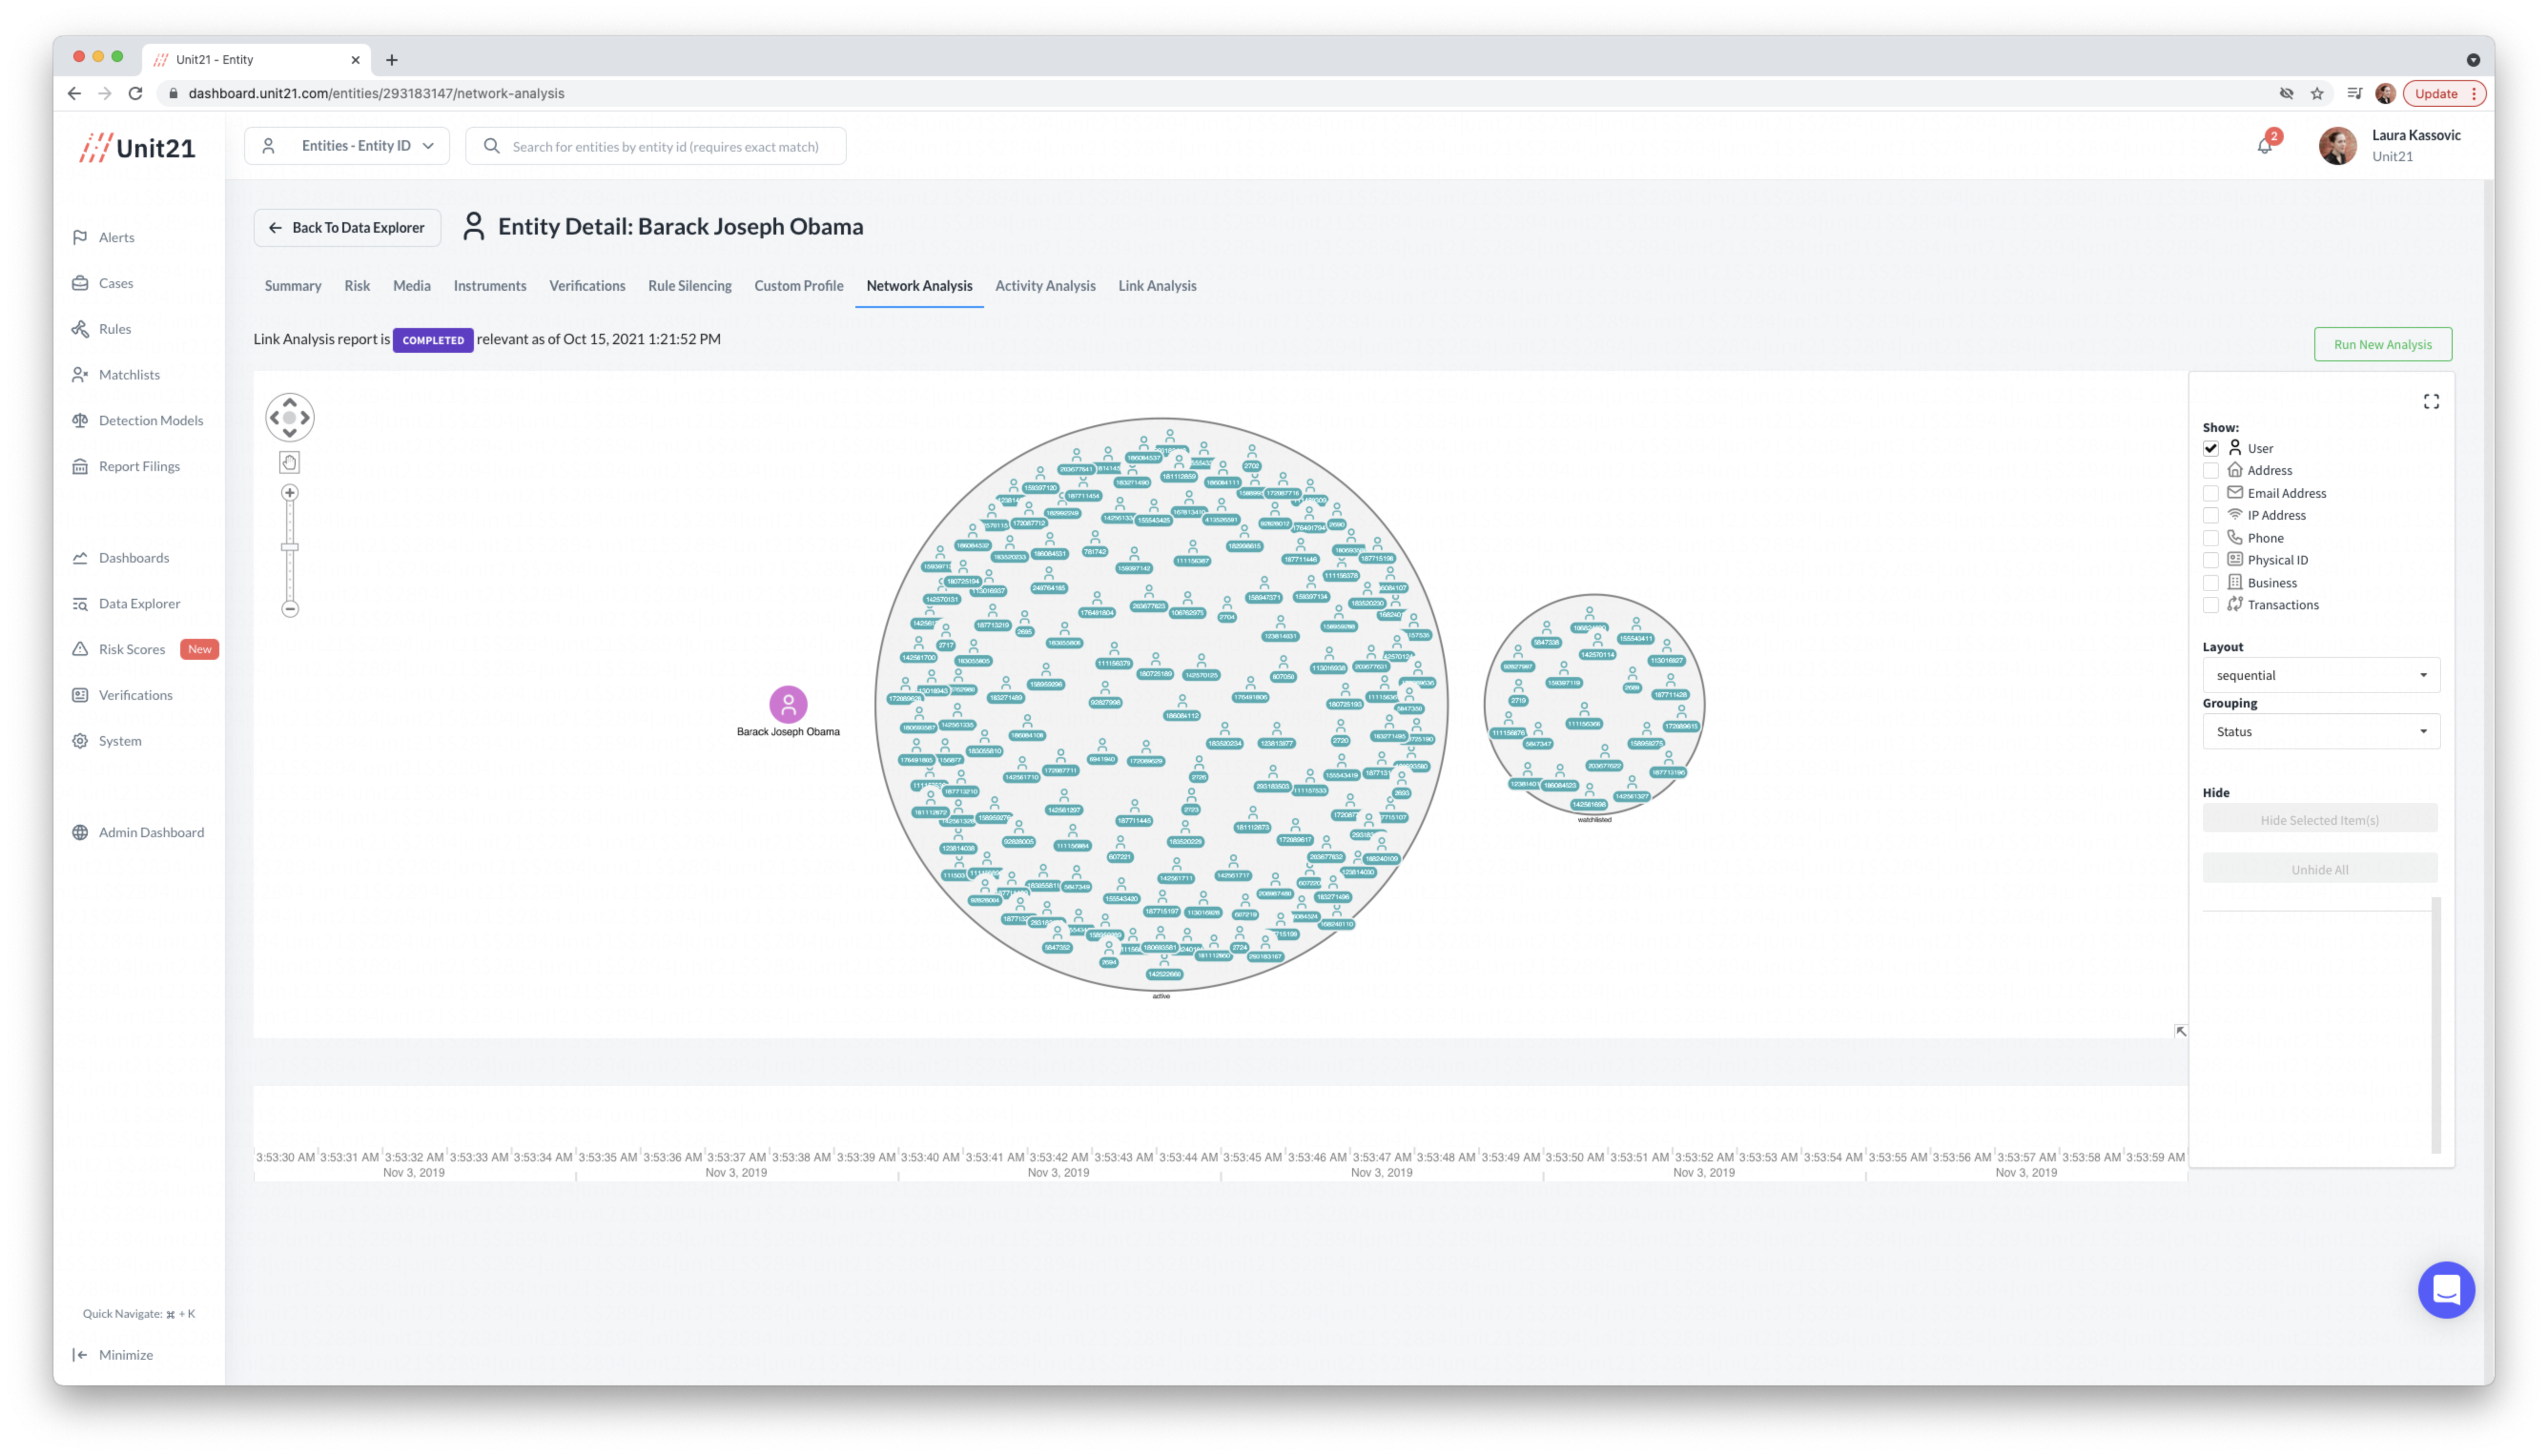Click the zoom-out minus icon on graph
This screenshot has width=2548, height=1456.
290,609
